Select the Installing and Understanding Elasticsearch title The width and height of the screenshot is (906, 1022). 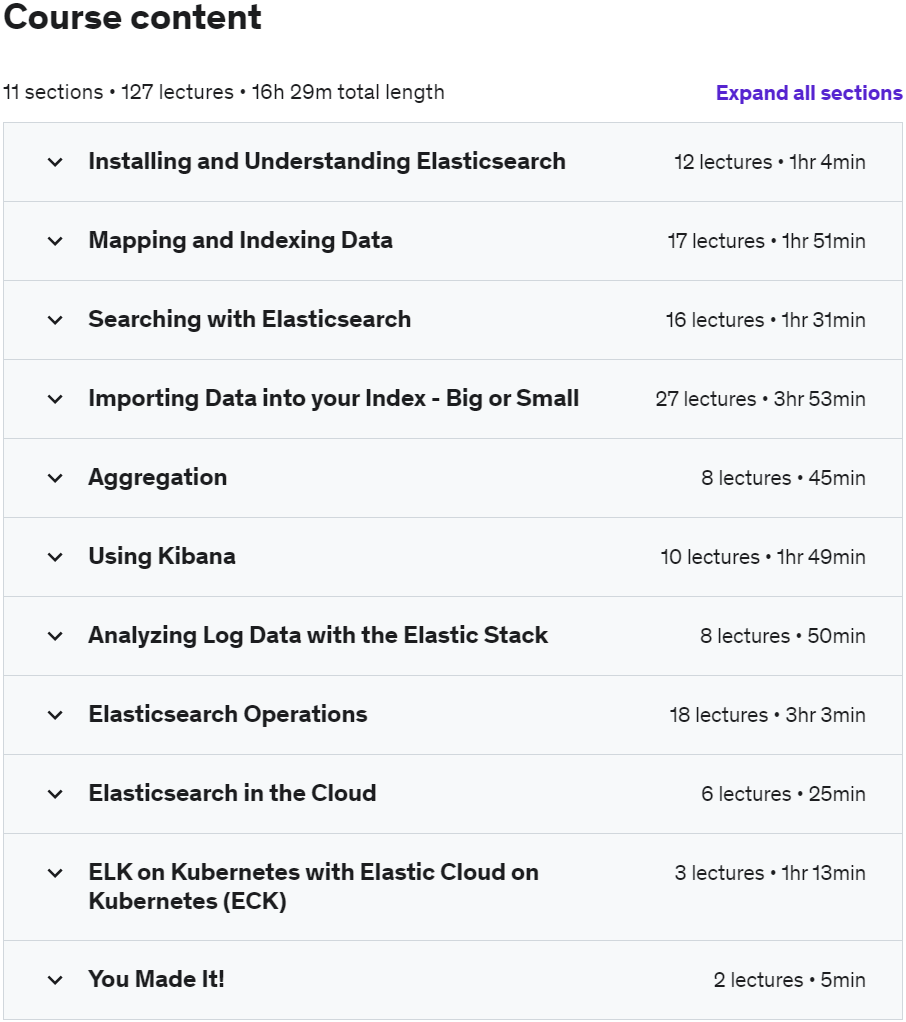click(327, 162)
